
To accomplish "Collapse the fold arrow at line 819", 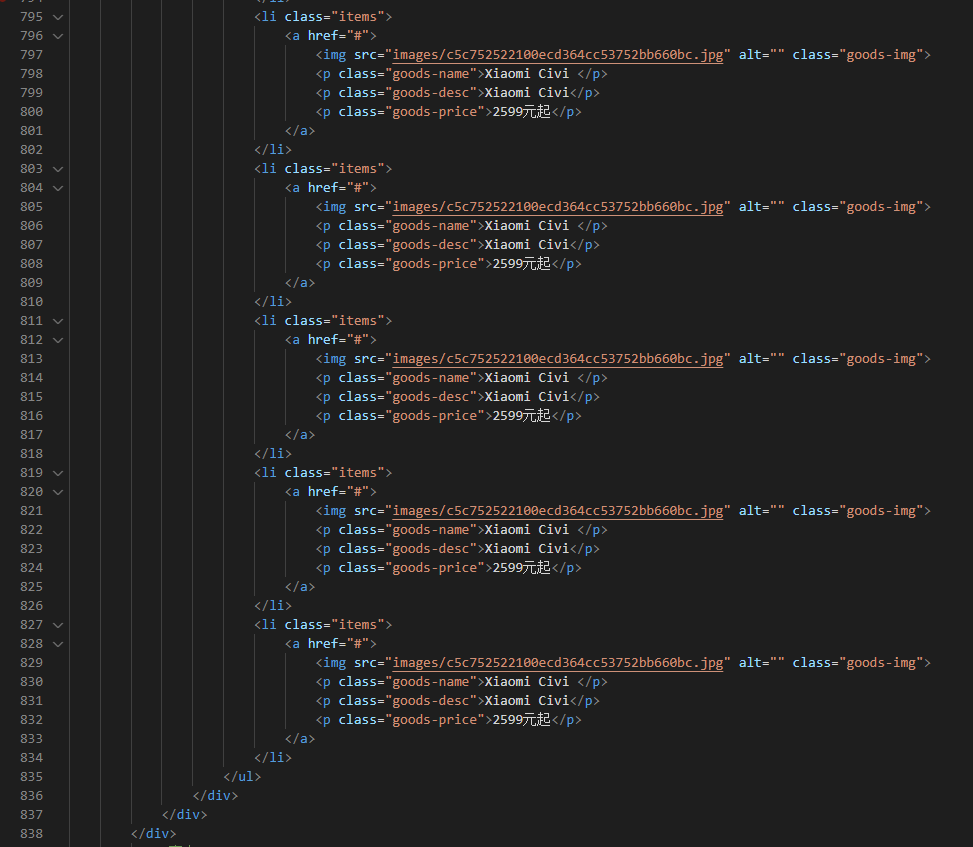I will (x=58, y=473).
